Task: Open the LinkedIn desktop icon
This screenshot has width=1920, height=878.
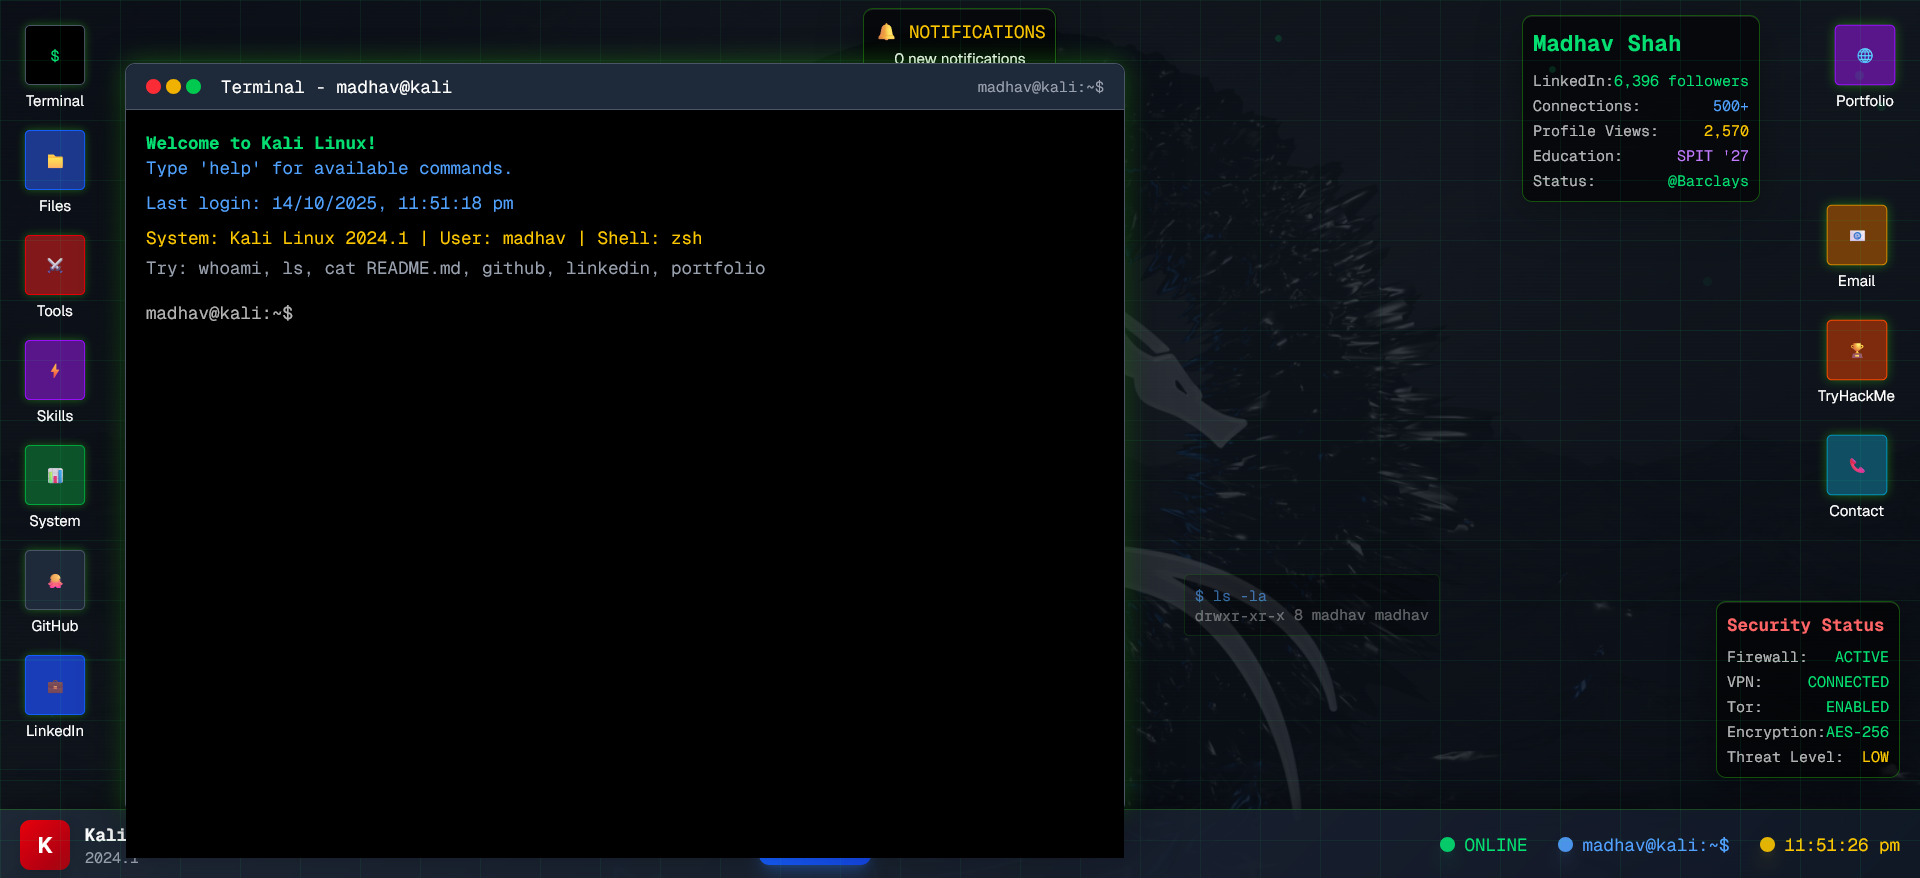Action: pos(55,696)
